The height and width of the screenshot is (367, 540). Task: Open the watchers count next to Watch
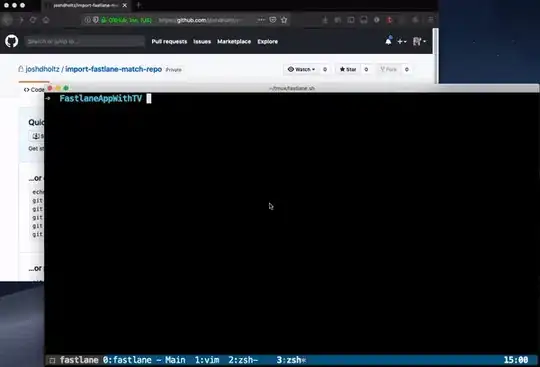pos(325,69)
